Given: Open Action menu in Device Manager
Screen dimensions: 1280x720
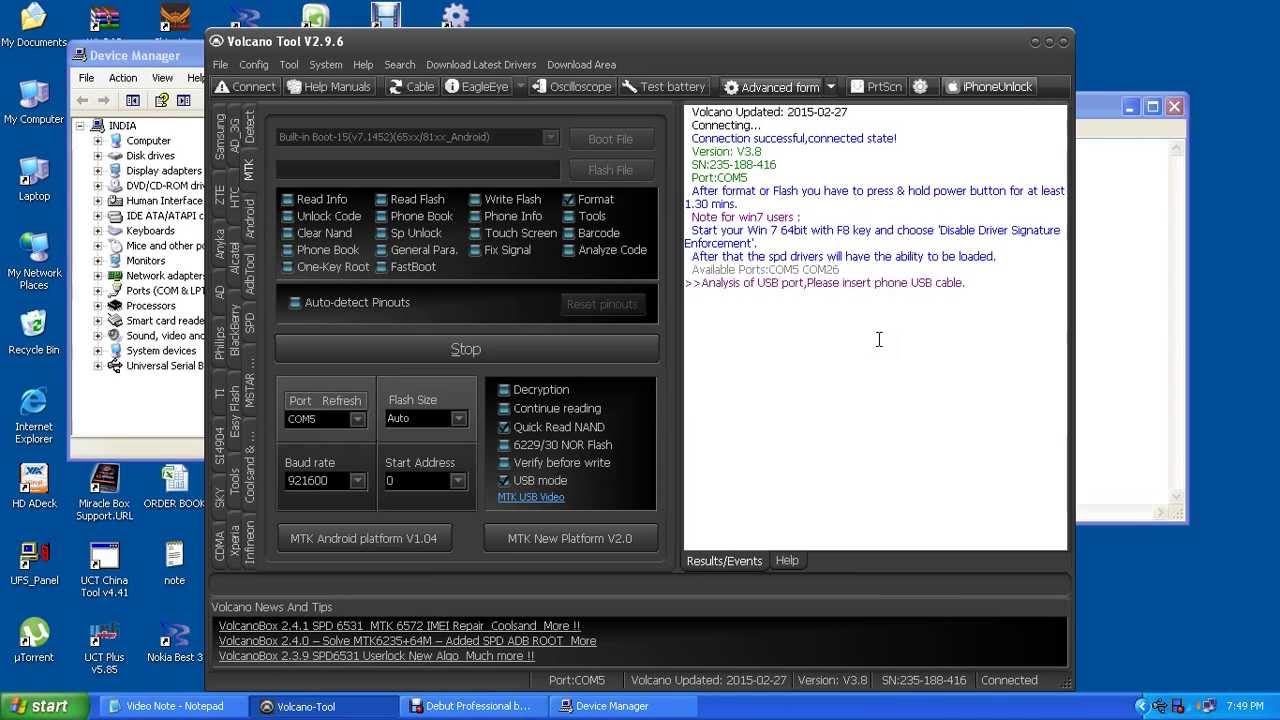Looking at the screenshot, I should [123, 78].
